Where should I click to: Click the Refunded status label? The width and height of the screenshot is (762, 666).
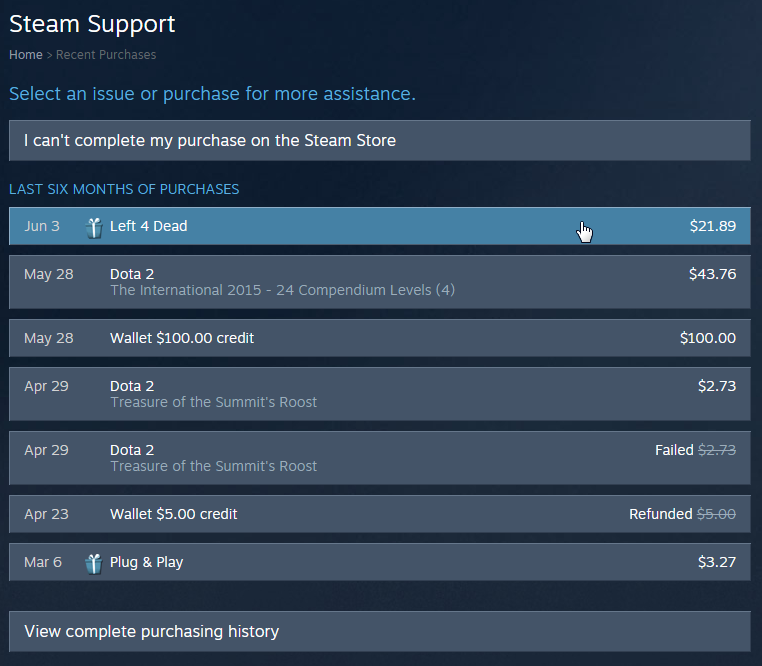(660, 515)
